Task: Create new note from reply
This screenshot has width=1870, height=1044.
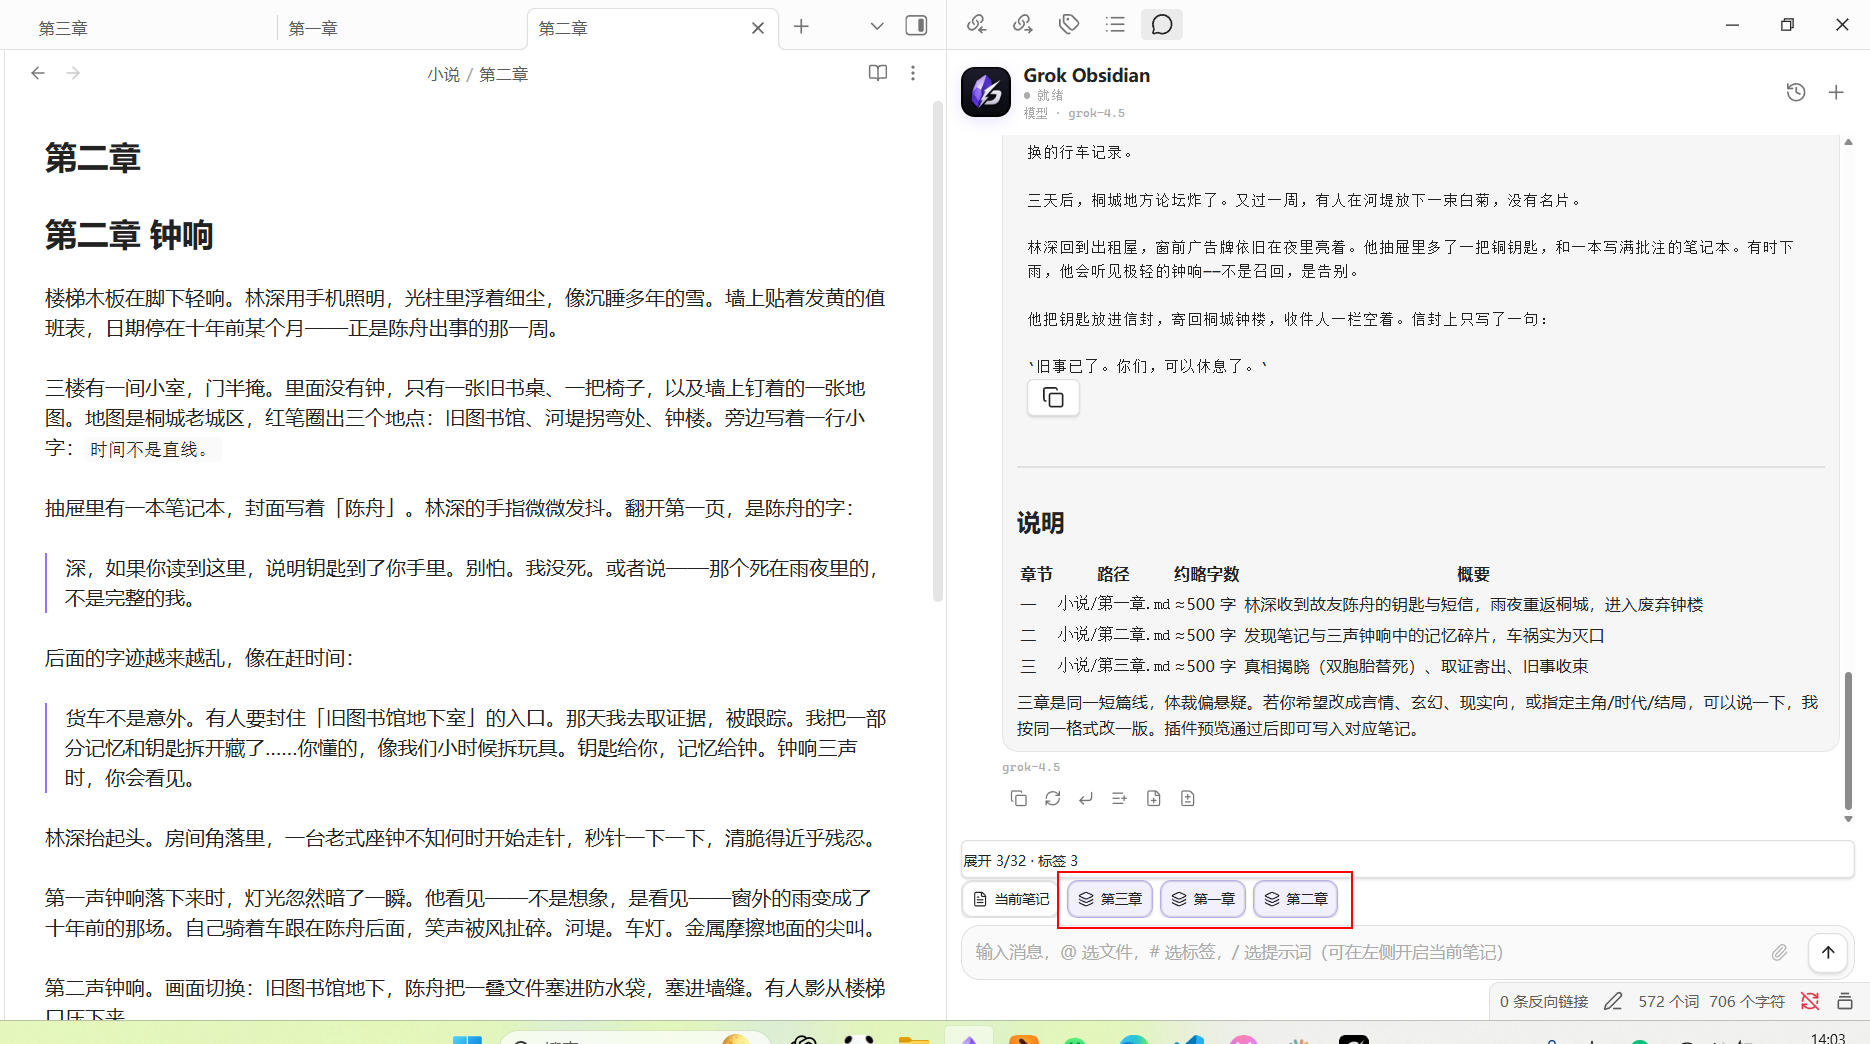Action: pyautogui.click(x=1153, y=798)
